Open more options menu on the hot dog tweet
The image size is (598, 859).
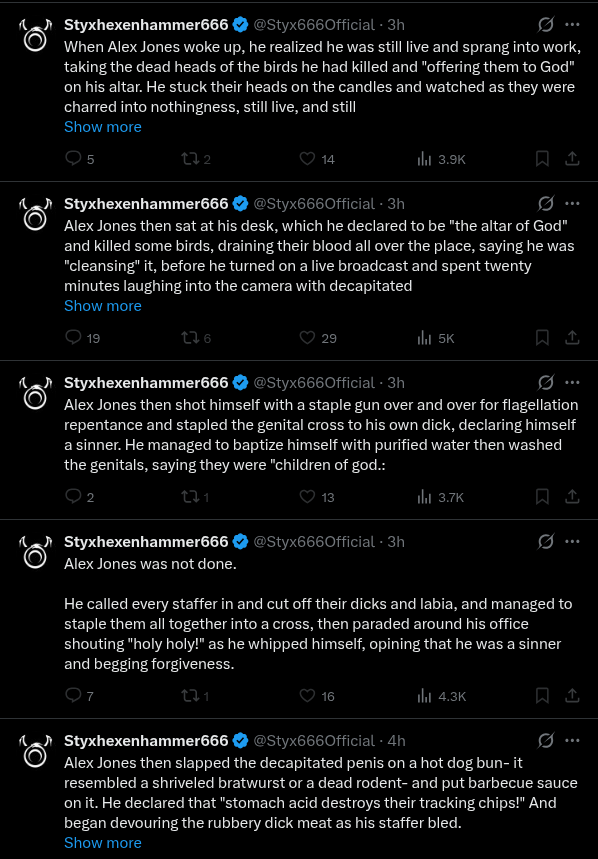click(572, 741)
